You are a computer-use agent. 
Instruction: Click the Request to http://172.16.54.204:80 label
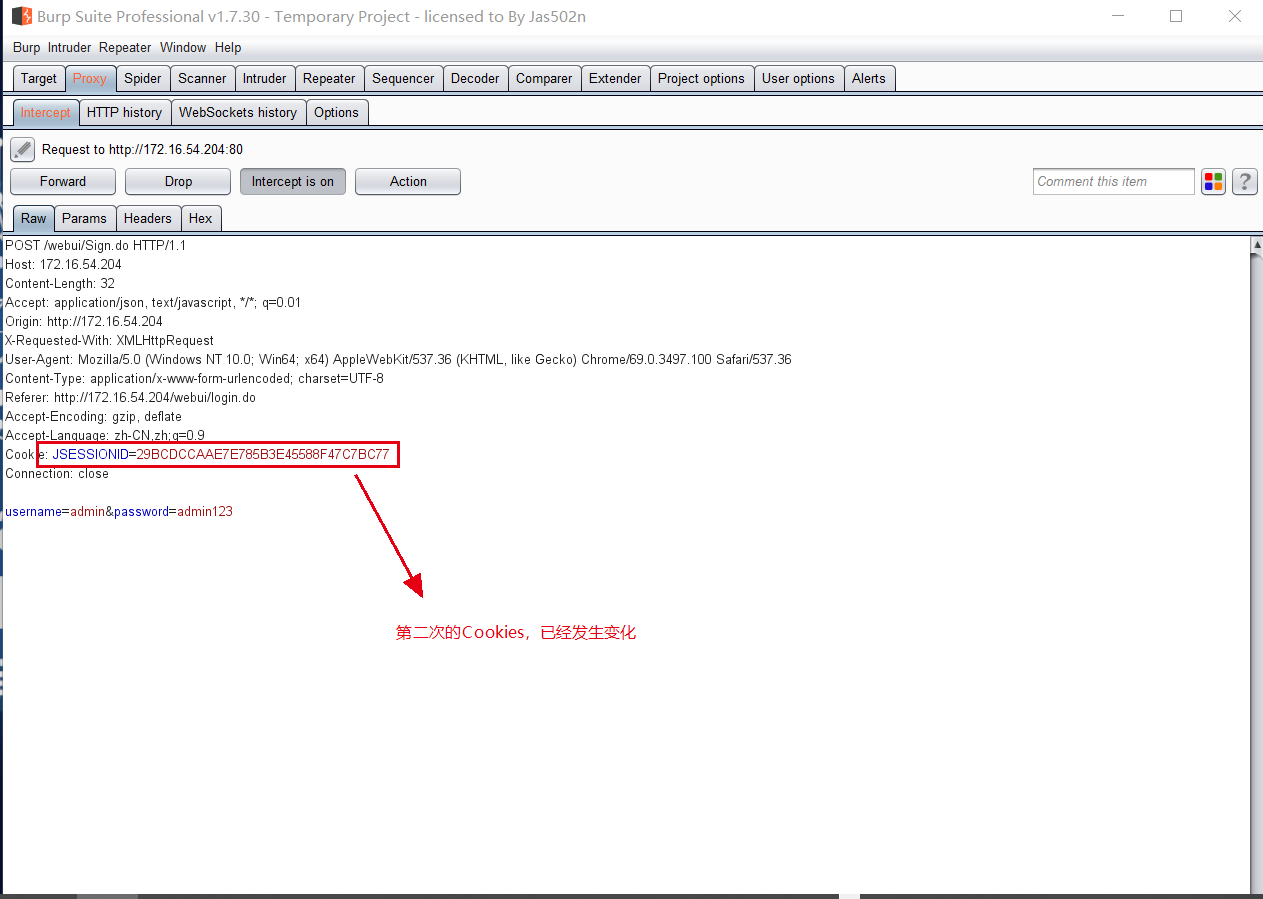142,150
